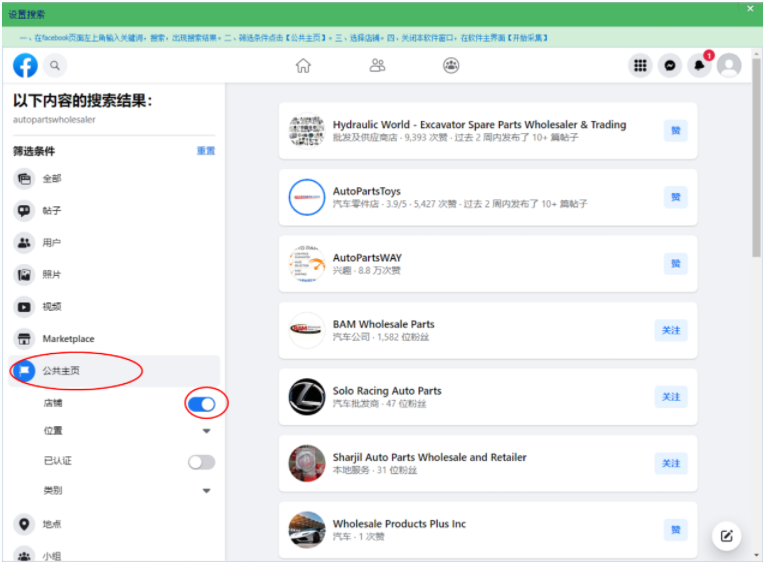Select the 帖子 filter

(114, 211)
